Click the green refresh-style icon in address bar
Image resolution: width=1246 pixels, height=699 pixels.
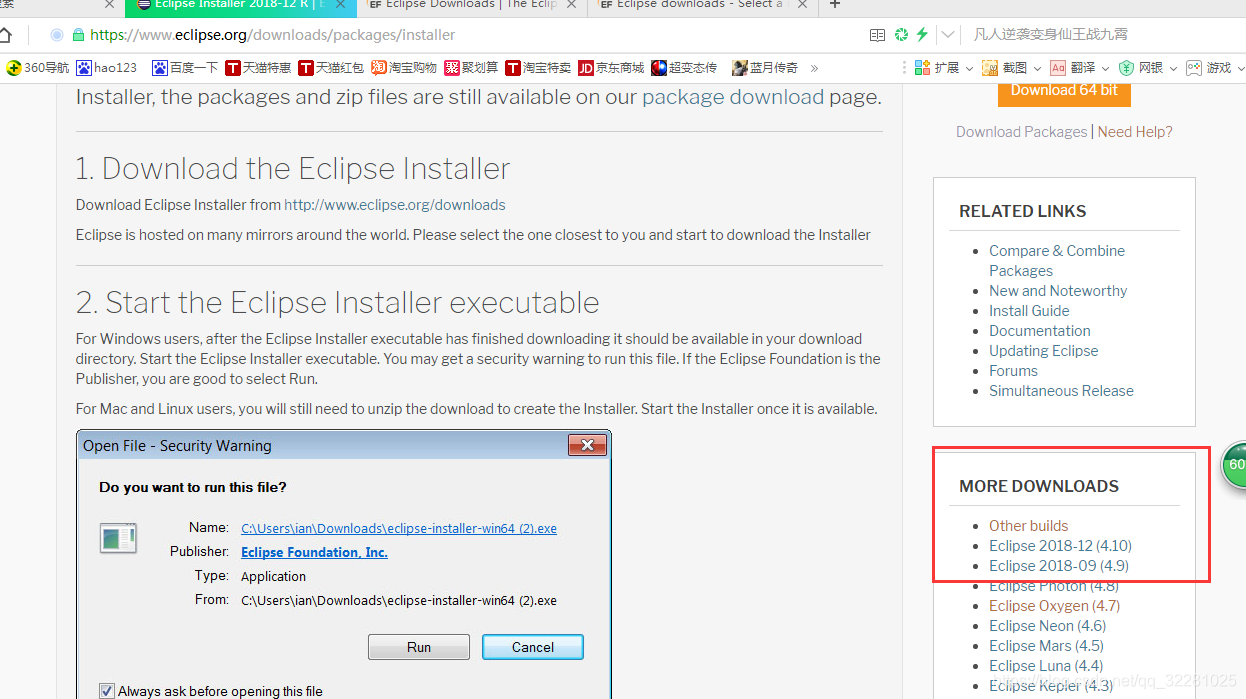coord(901,34)
